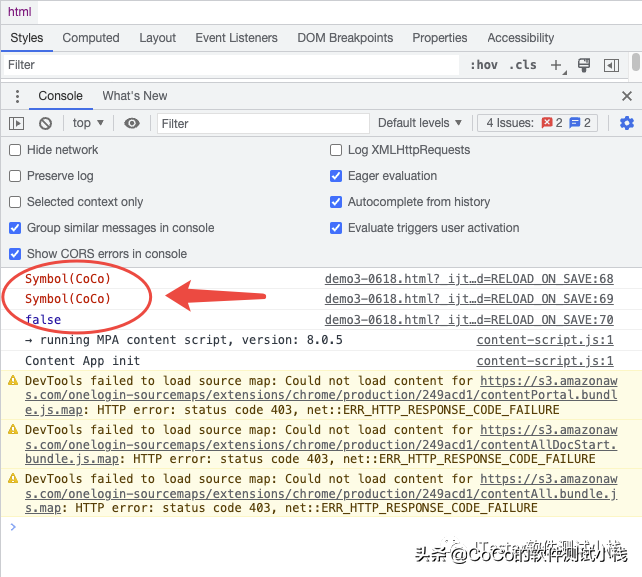Viewport: 642px width, 577px height.
Task: Enable Log XMLHttpRequests checkbox
Action: coord(336,150)
